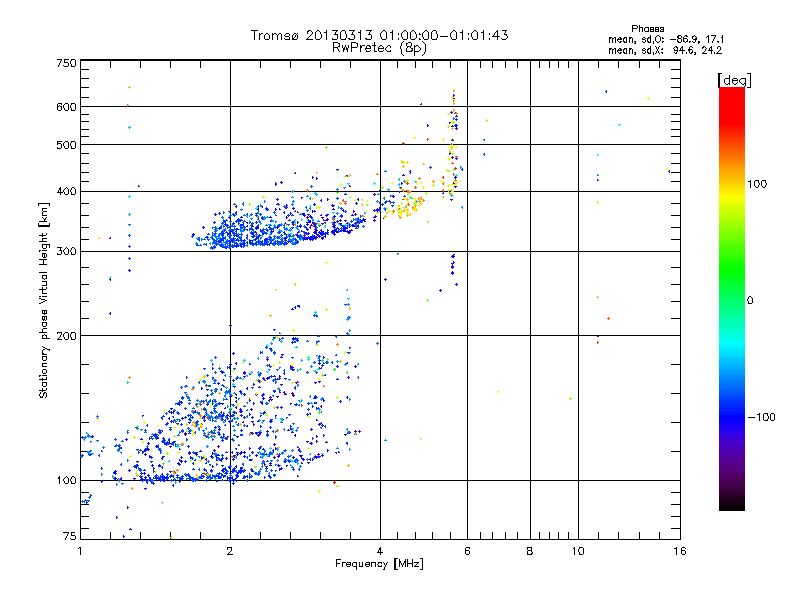Click the plot title 'Tromsø 20130313 01:00:00-01:01:43'
The image size is (800, 600).
(x=379, y=35)
